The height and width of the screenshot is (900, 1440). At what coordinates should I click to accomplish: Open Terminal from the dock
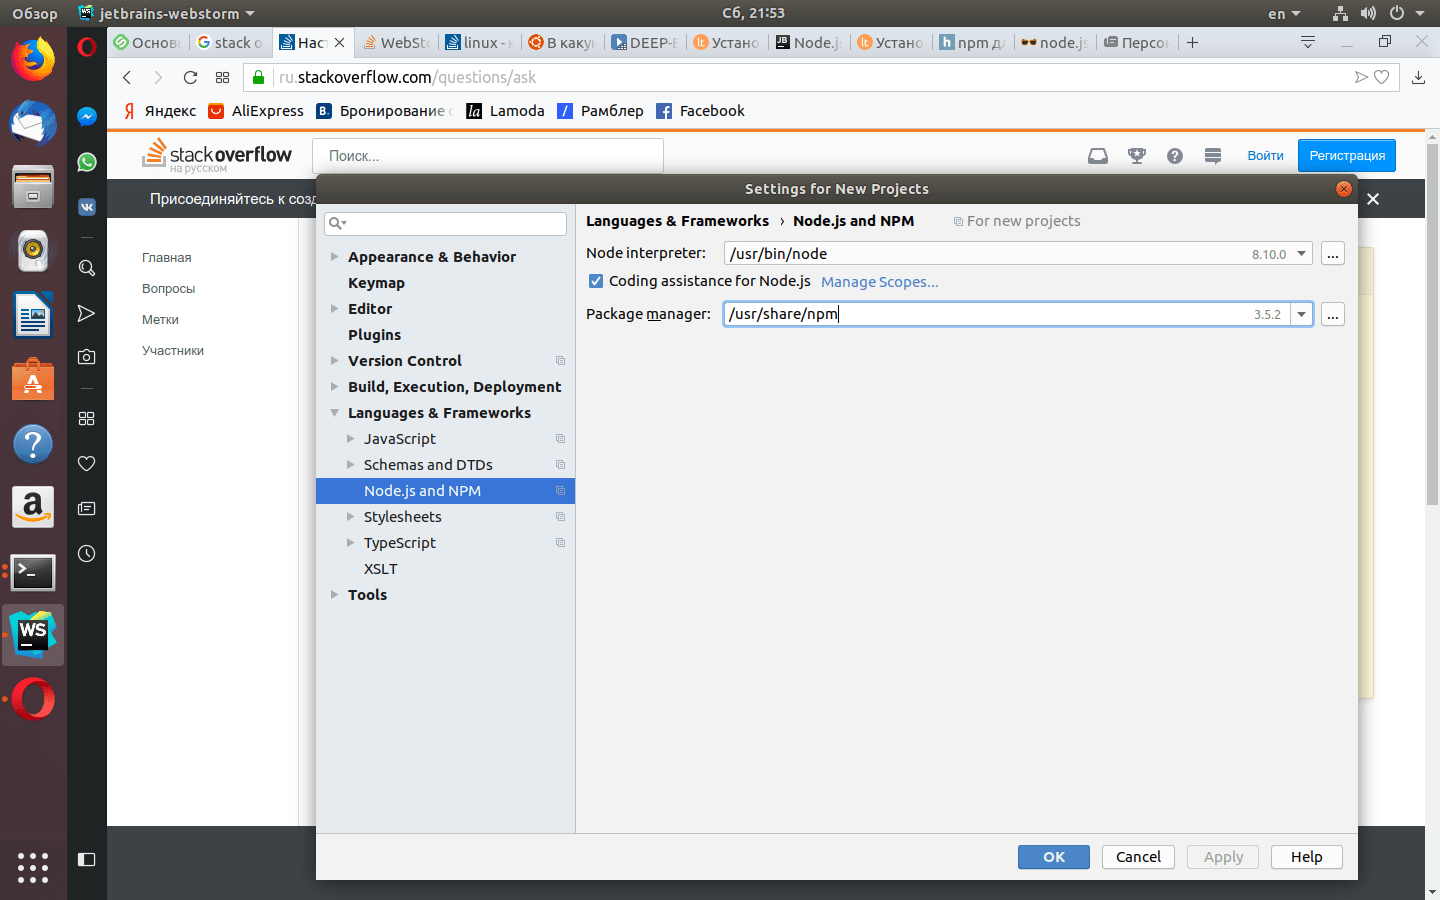[x=33, y=572]
